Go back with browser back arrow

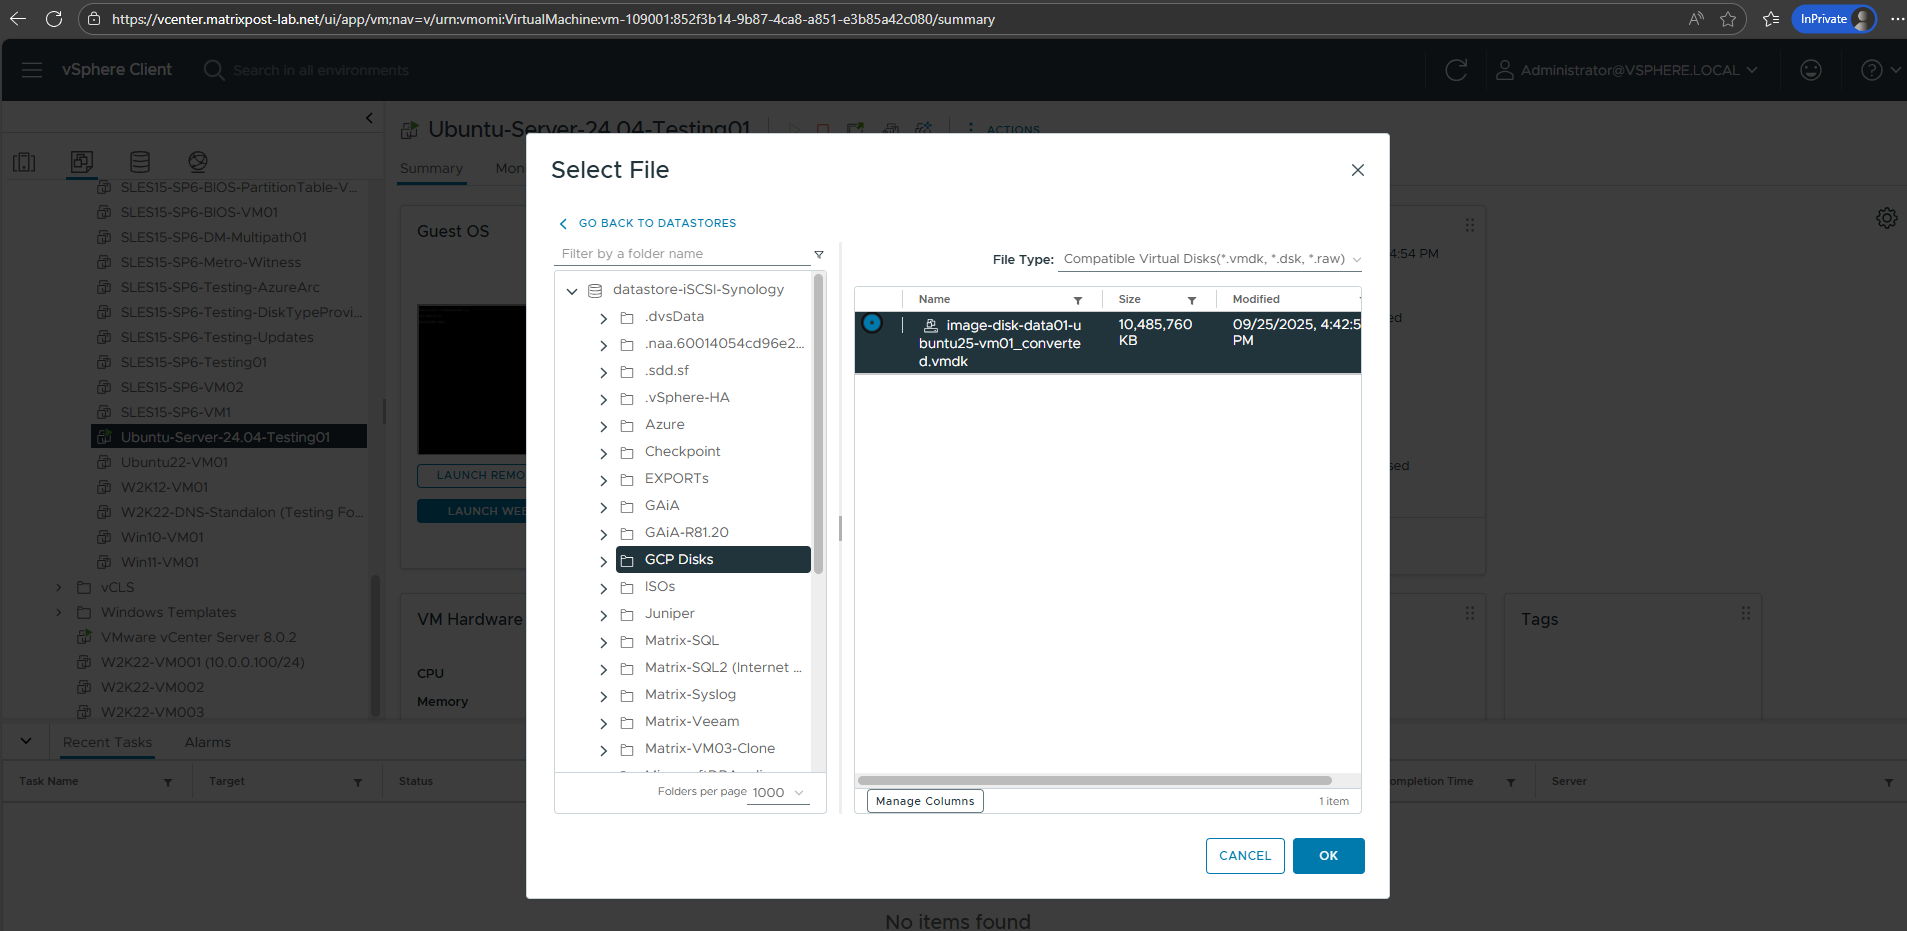click(x=18, y=19)
